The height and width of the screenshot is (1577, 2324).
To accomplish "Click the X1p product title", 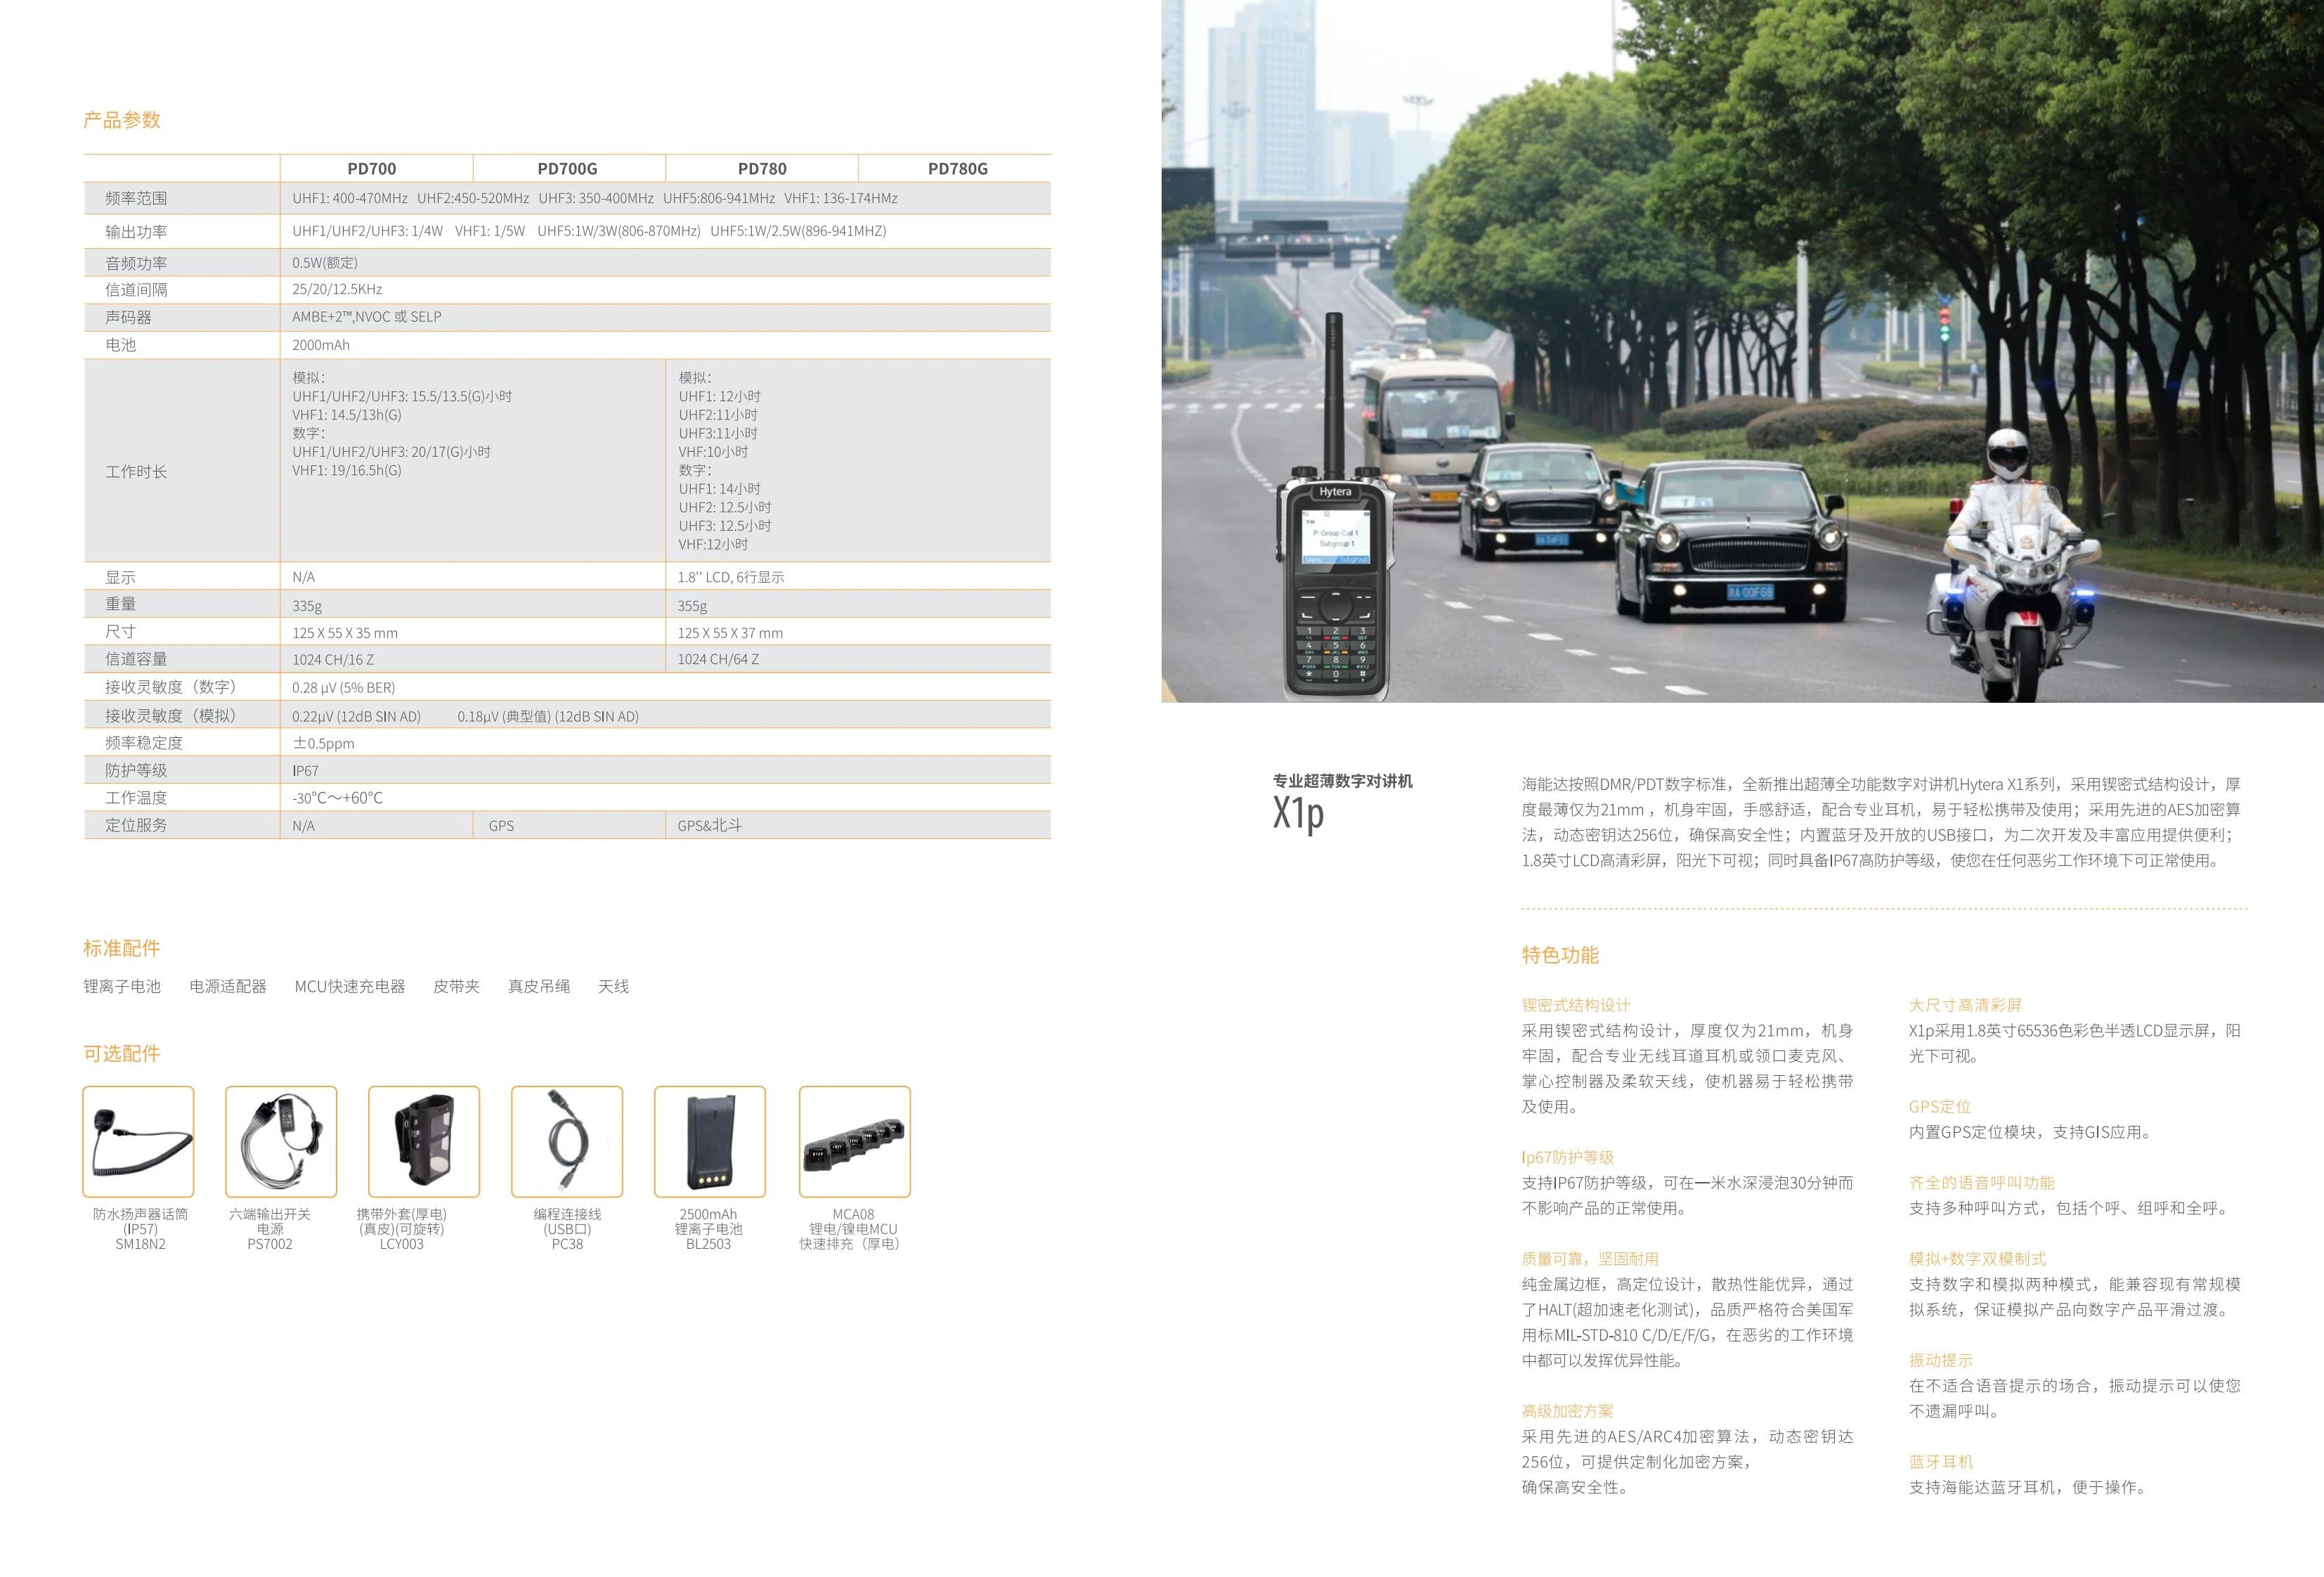I will pos(1298,812).
